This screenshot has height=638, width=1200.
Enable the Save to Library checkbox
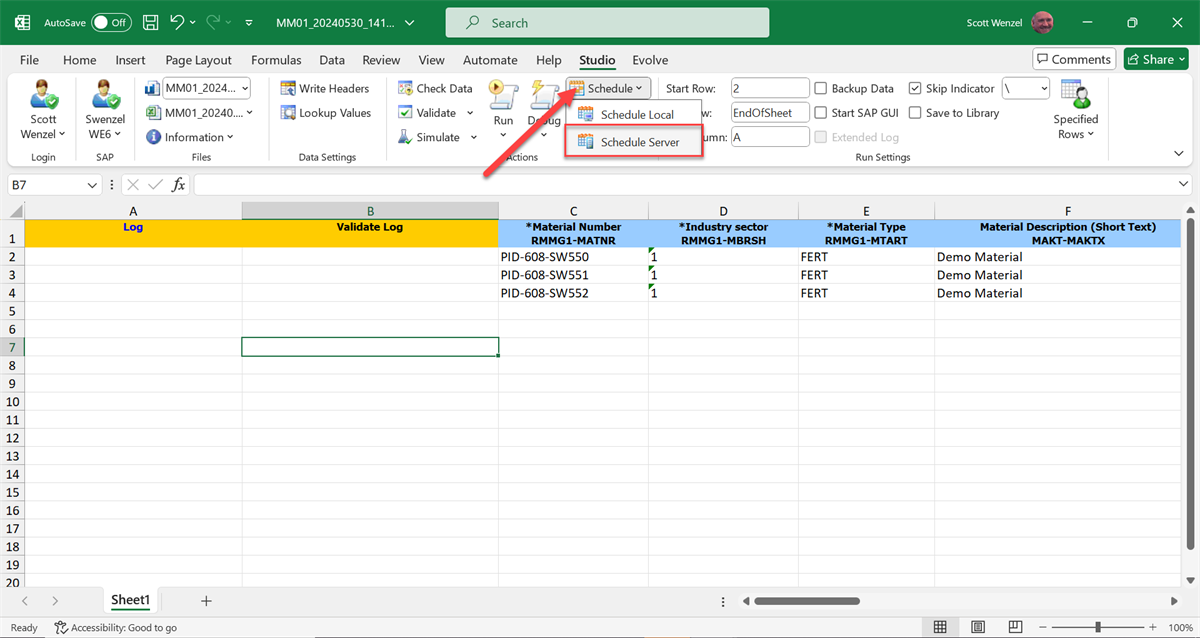(x=915, y=113)
